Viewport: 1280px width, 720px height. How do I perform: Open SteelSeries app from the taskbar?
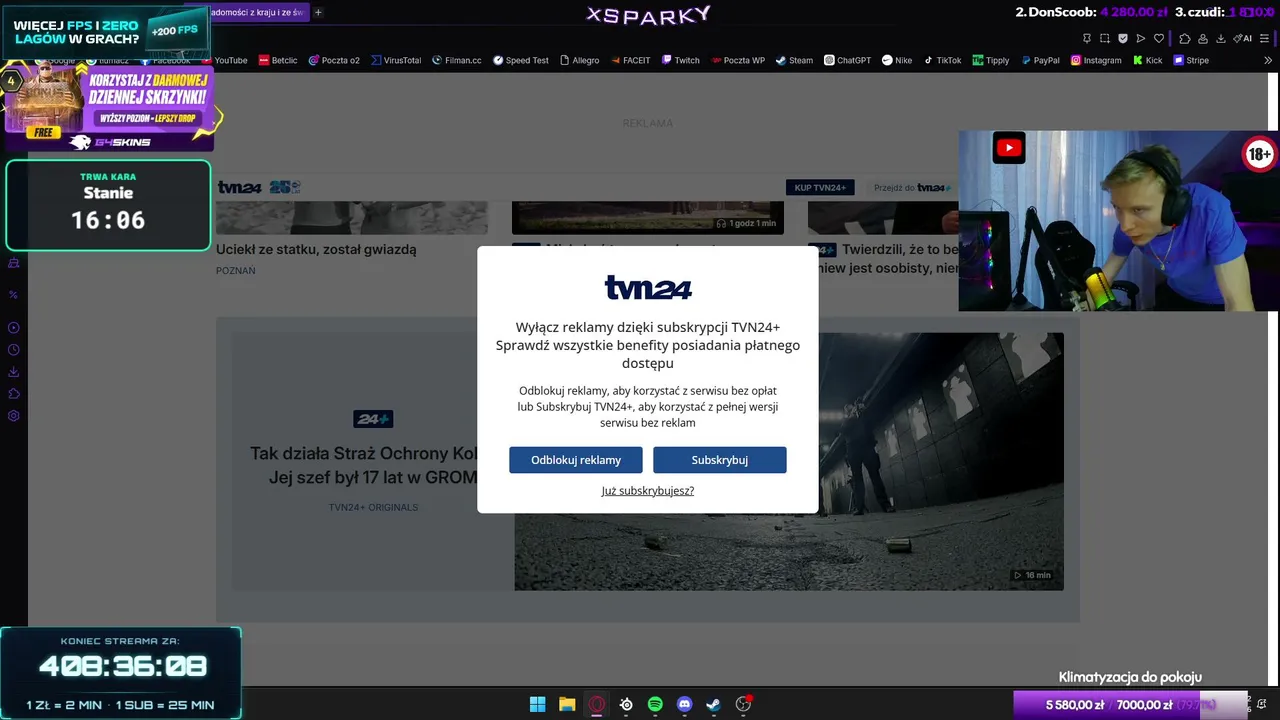(626, 704)
